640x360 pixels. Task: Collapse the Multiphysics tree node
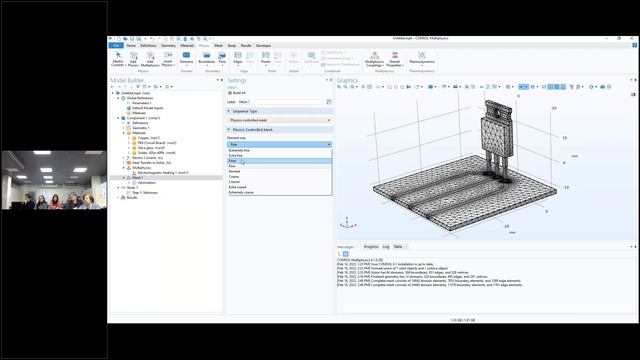click(124, 168)
